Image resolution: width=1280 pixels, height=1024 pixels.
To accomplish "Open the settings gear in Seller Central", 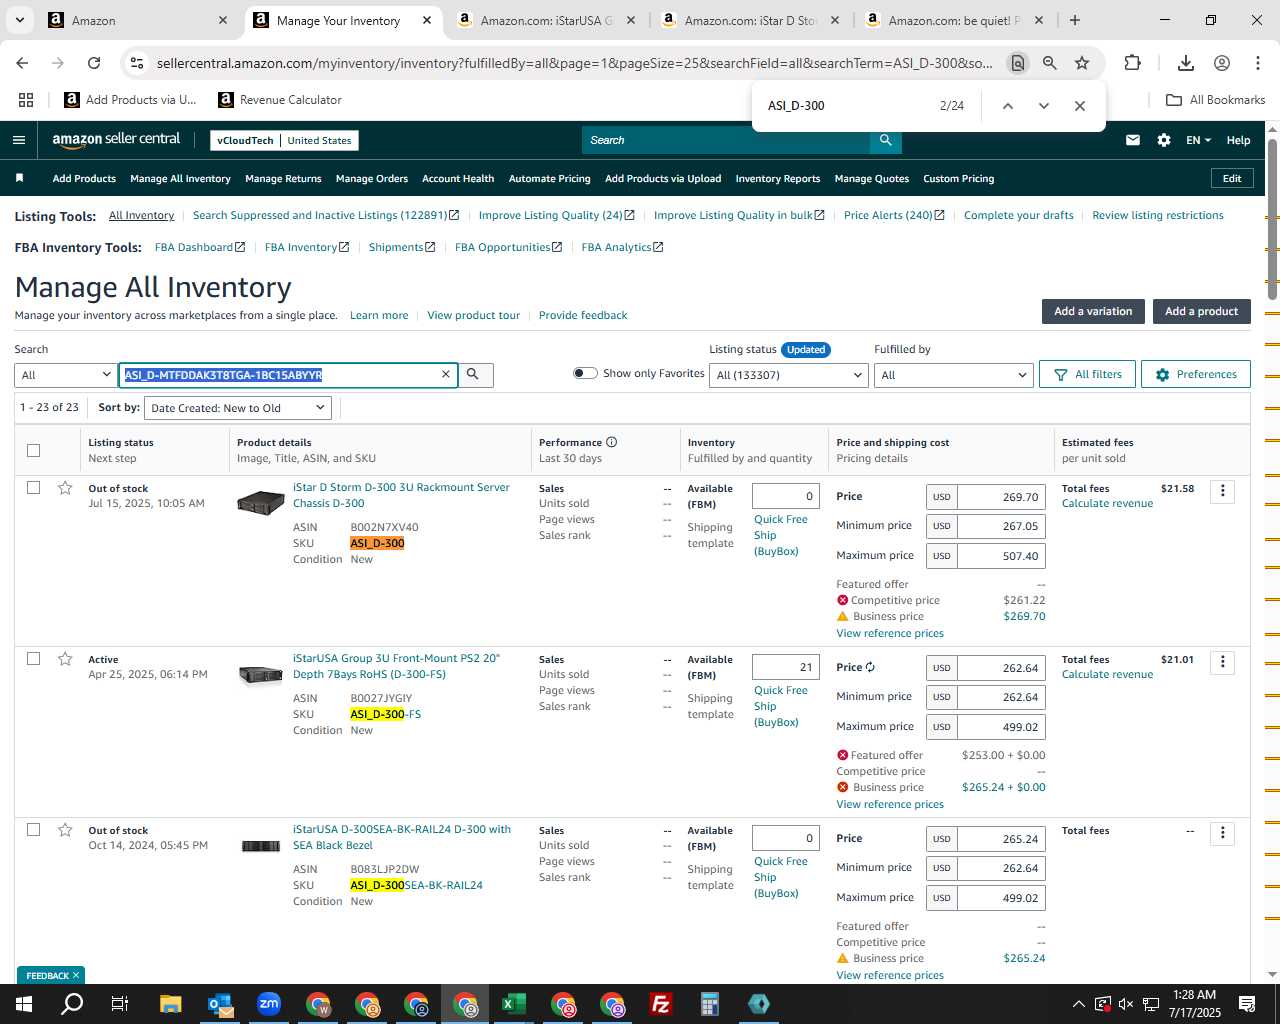I will point(1164,140).
